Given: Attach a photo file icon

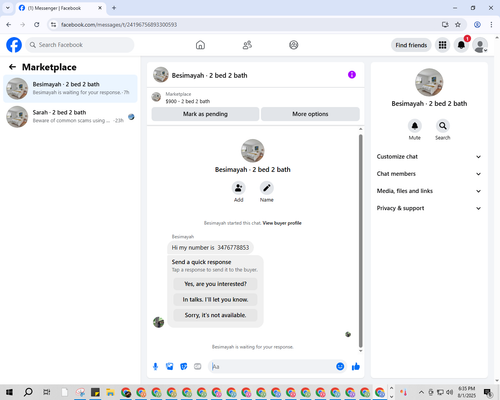Looking at the screenshot, I should click(x=170, y=367).
